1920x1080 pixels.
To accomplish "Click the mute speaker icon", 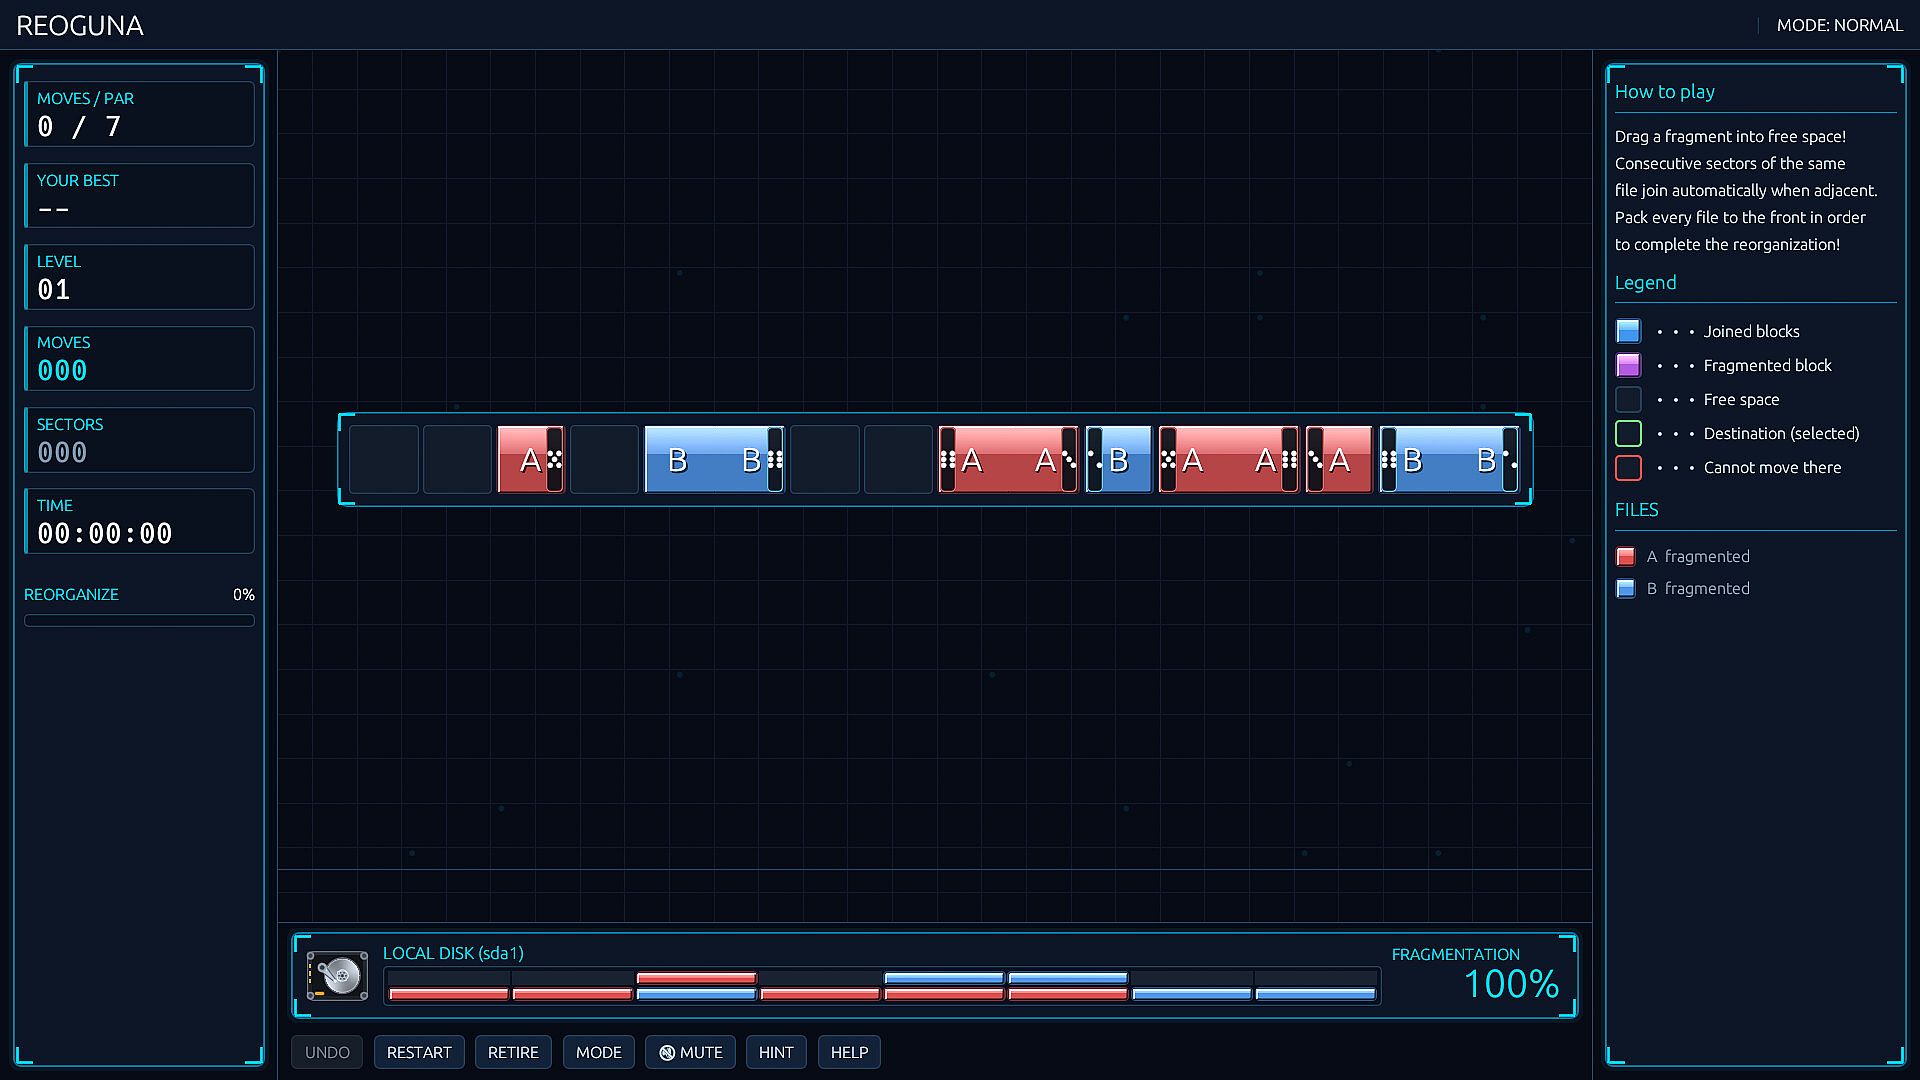I will [667, 1053].
